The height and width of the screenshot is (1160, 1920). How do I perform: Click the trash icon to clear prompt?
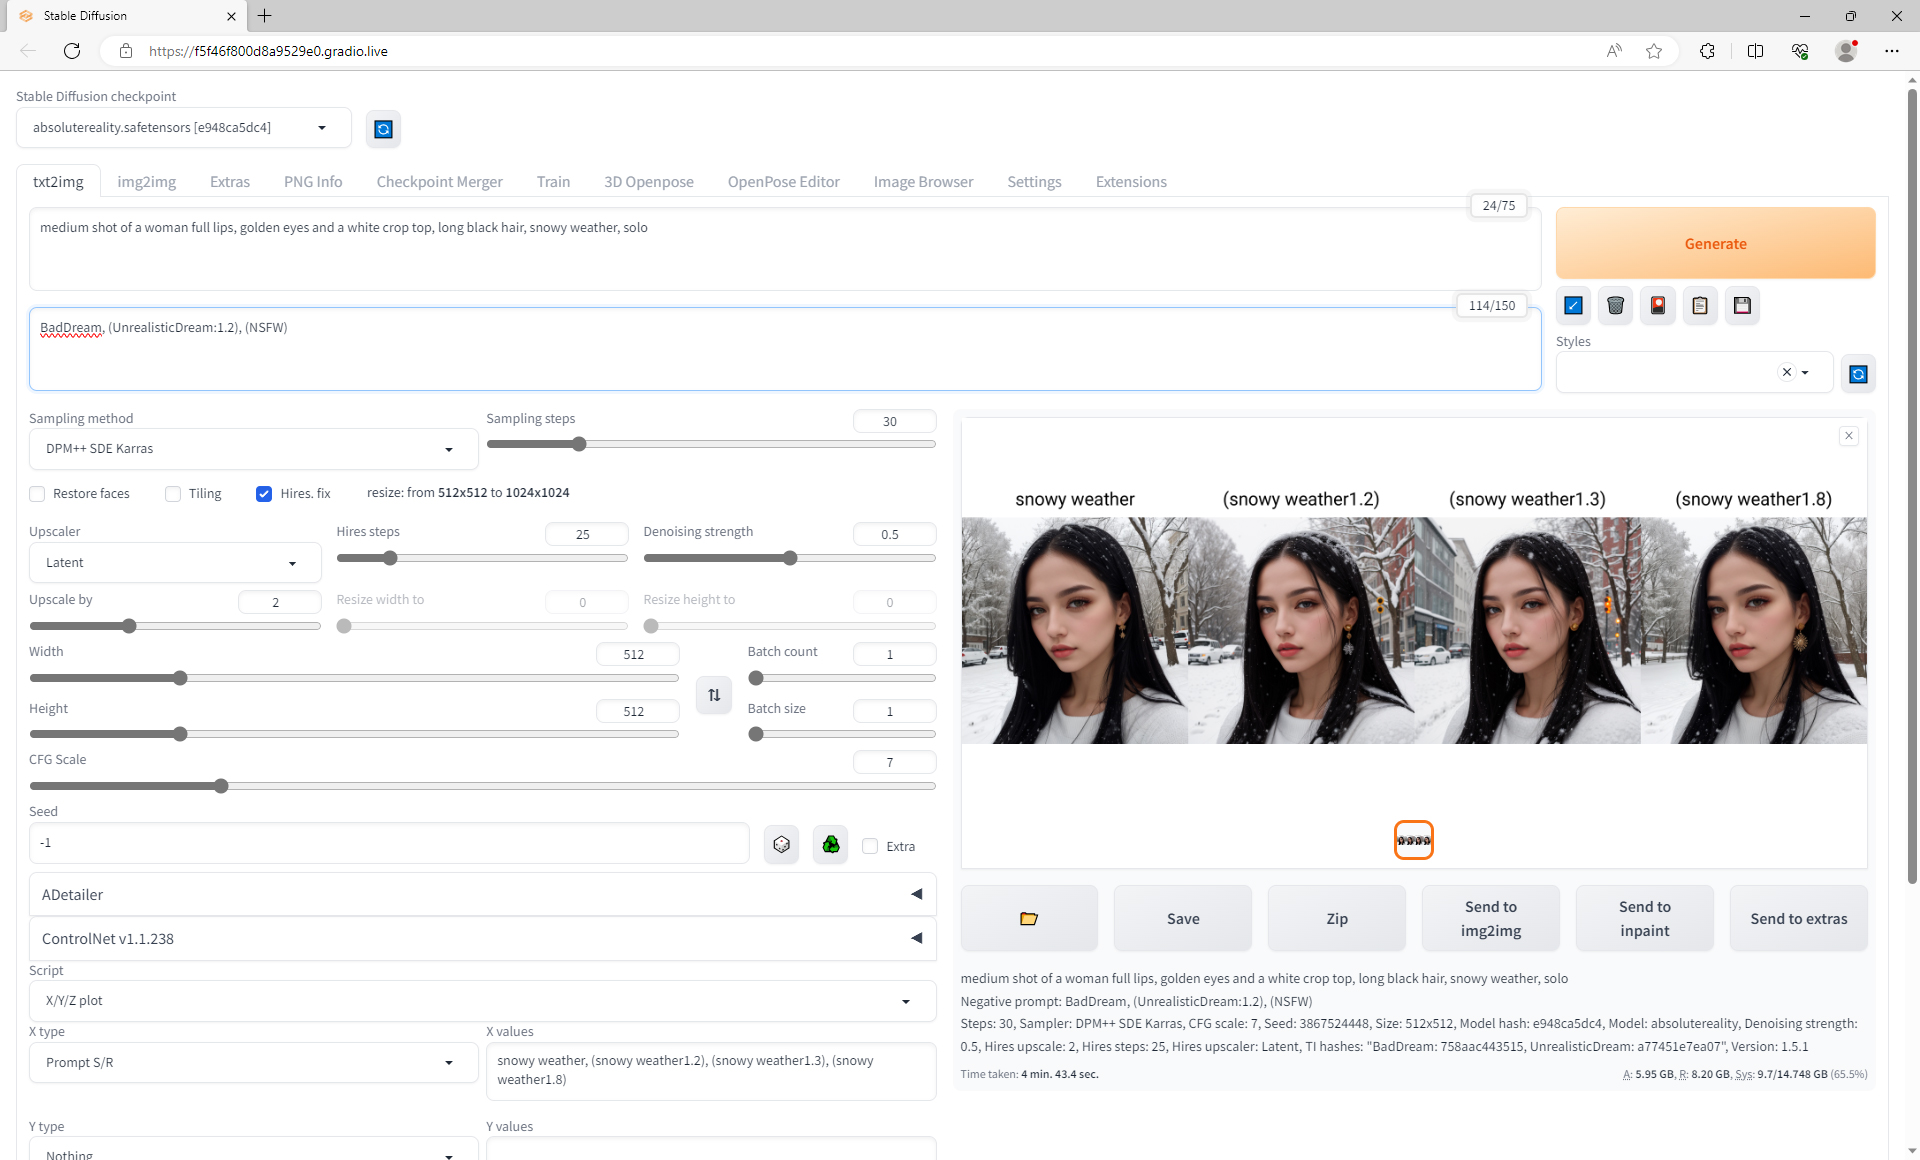click(x=1615, y=306)
